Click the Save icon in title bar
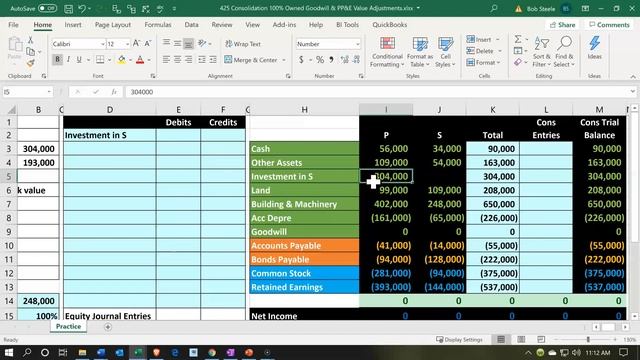 coord(68,9)
